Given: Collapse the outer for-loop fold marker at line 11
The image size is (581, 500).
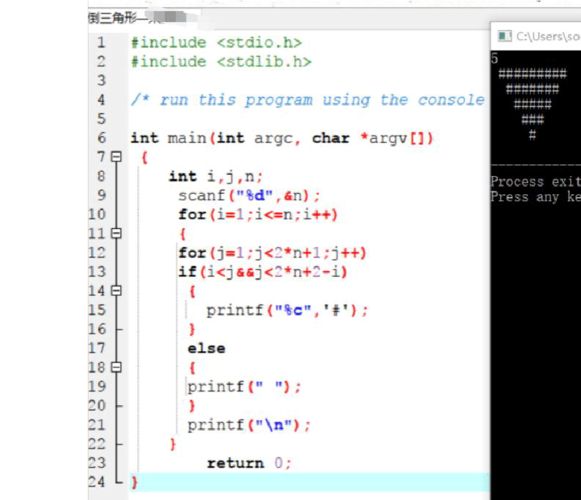Looking at the screenshot, I should point(116,234).
